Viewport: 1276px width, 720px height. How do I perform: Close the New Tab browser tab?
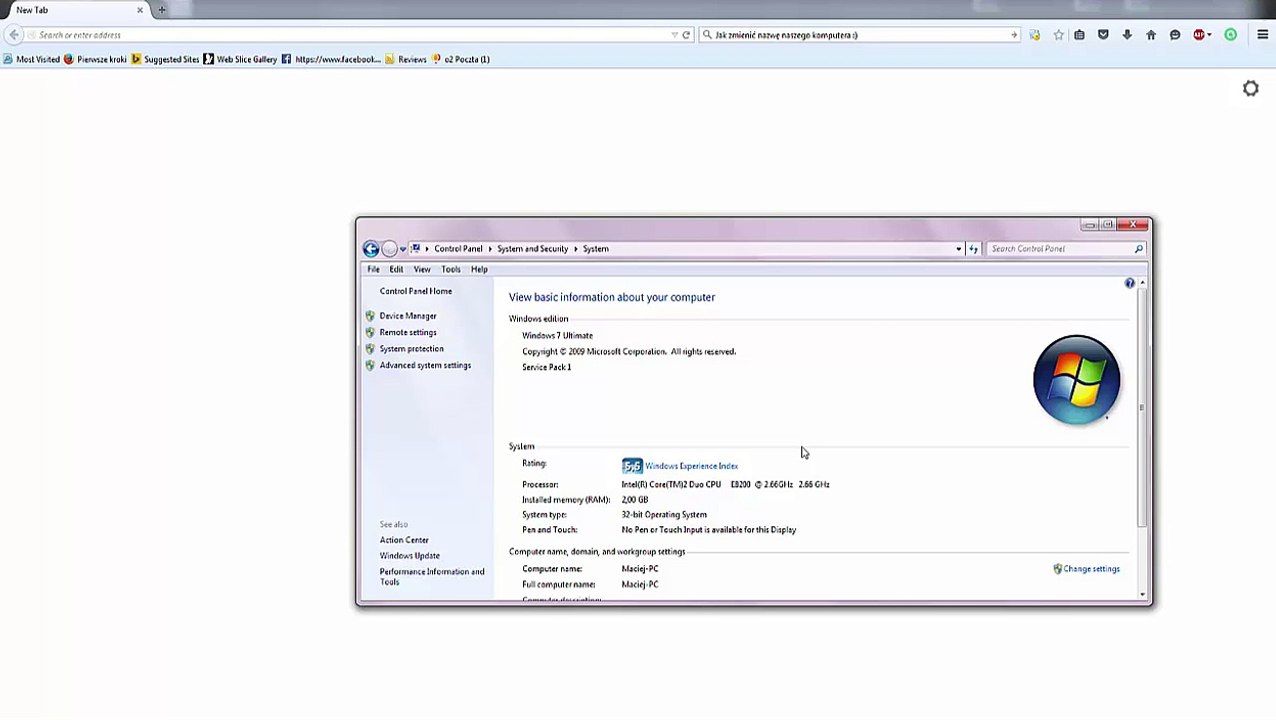[x=140, y=10]
